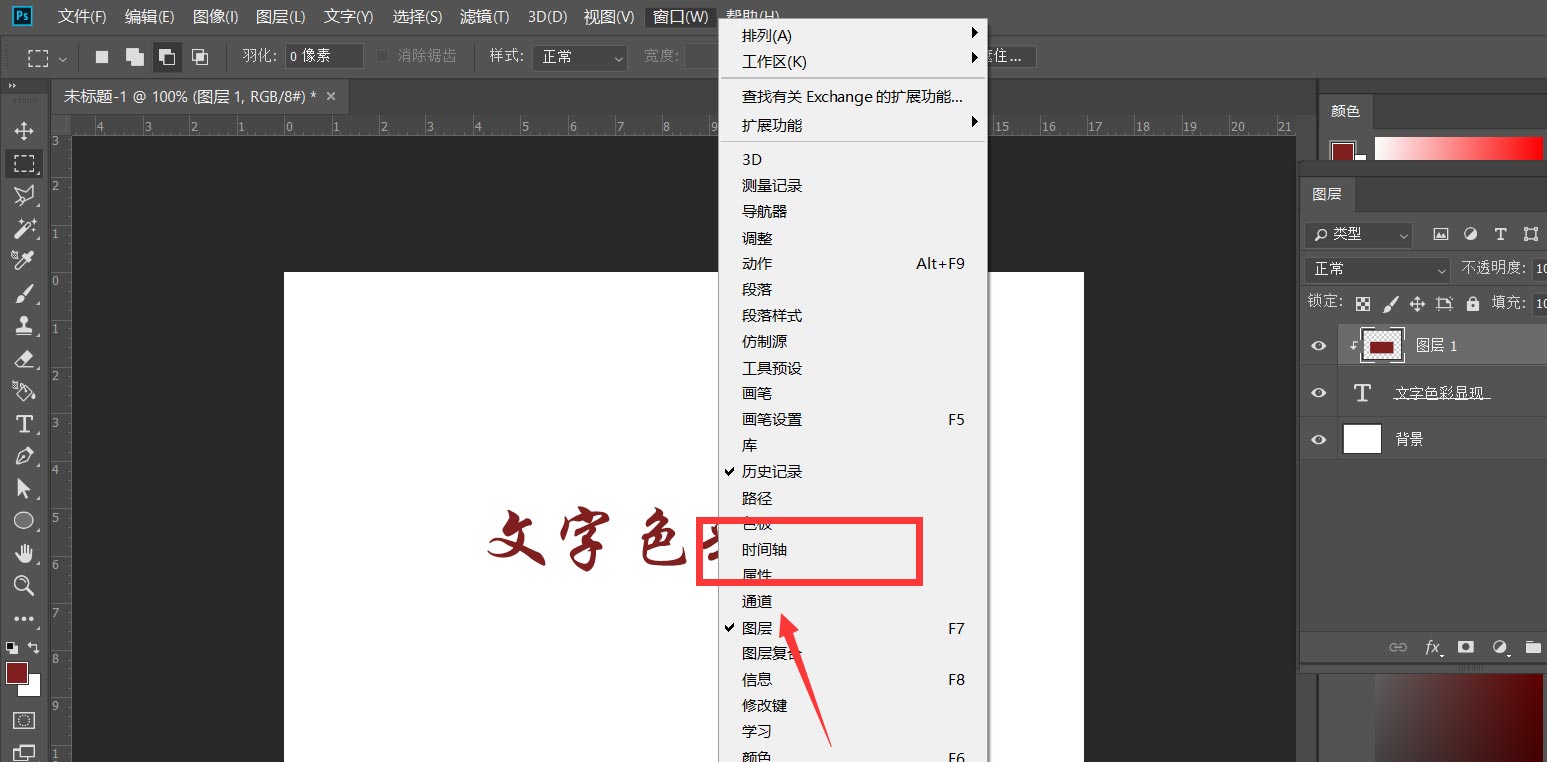Viewport: 1547px width, 762px height.
Task: Open the marquee tool preset picker arrow
Action: pos(63,58)
